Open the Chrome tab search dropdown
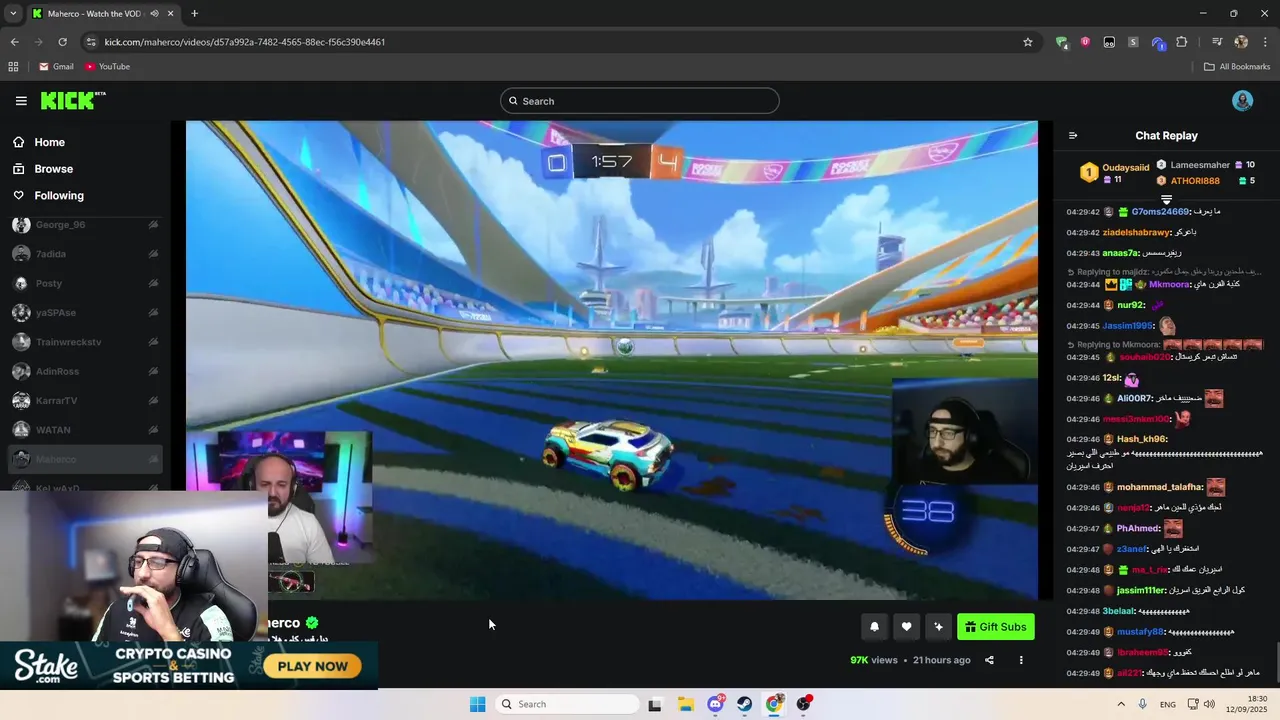This screenshot has width=1280, height=720. [x=13, y=14]
